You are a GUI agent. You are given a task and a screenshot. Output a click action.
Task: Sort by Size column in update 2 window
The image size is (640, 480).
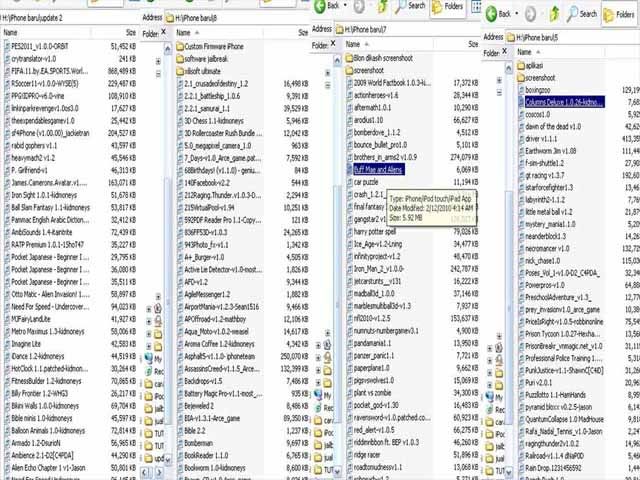116,33
